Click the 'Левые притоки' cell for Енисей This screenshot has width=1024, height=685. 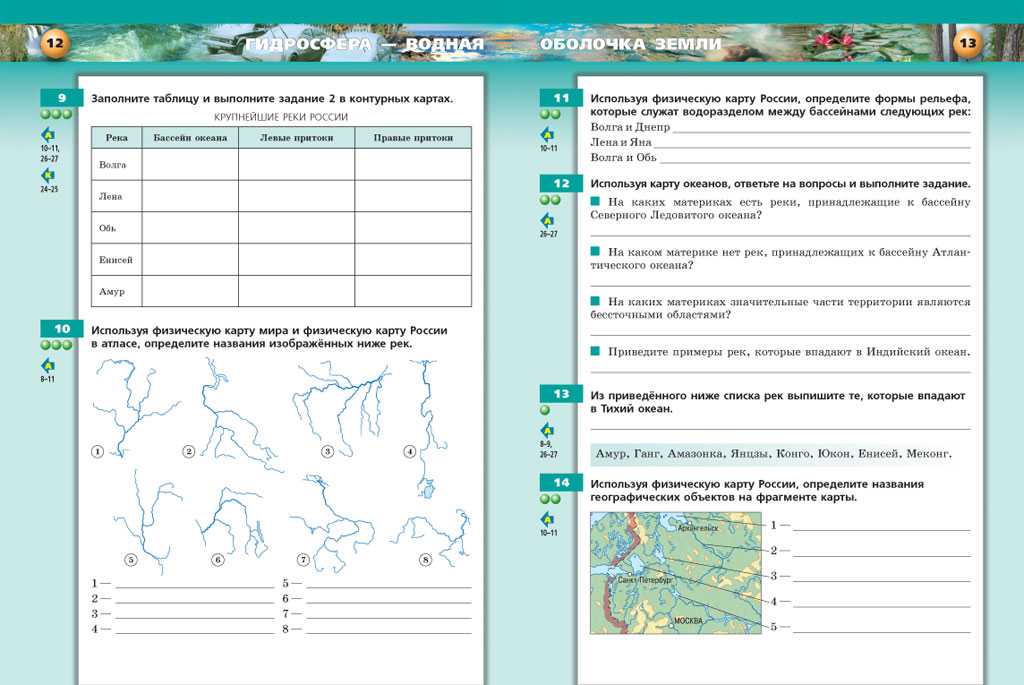[x=296, y=259]
